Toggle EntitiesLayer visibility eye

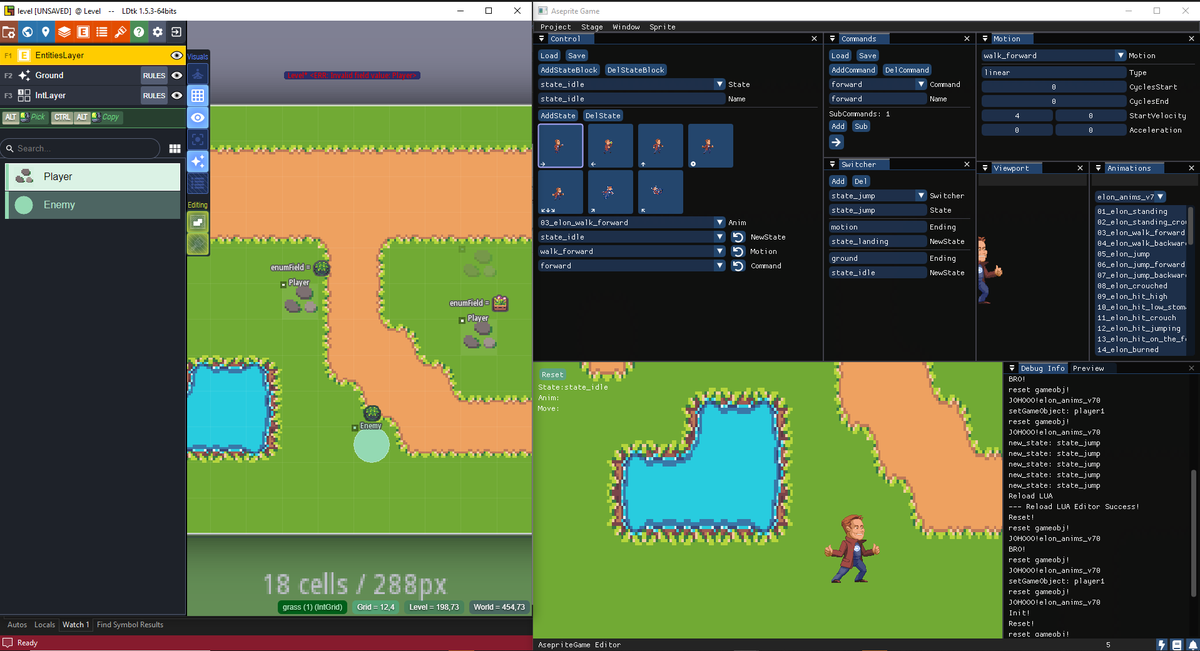pos(177,56)
